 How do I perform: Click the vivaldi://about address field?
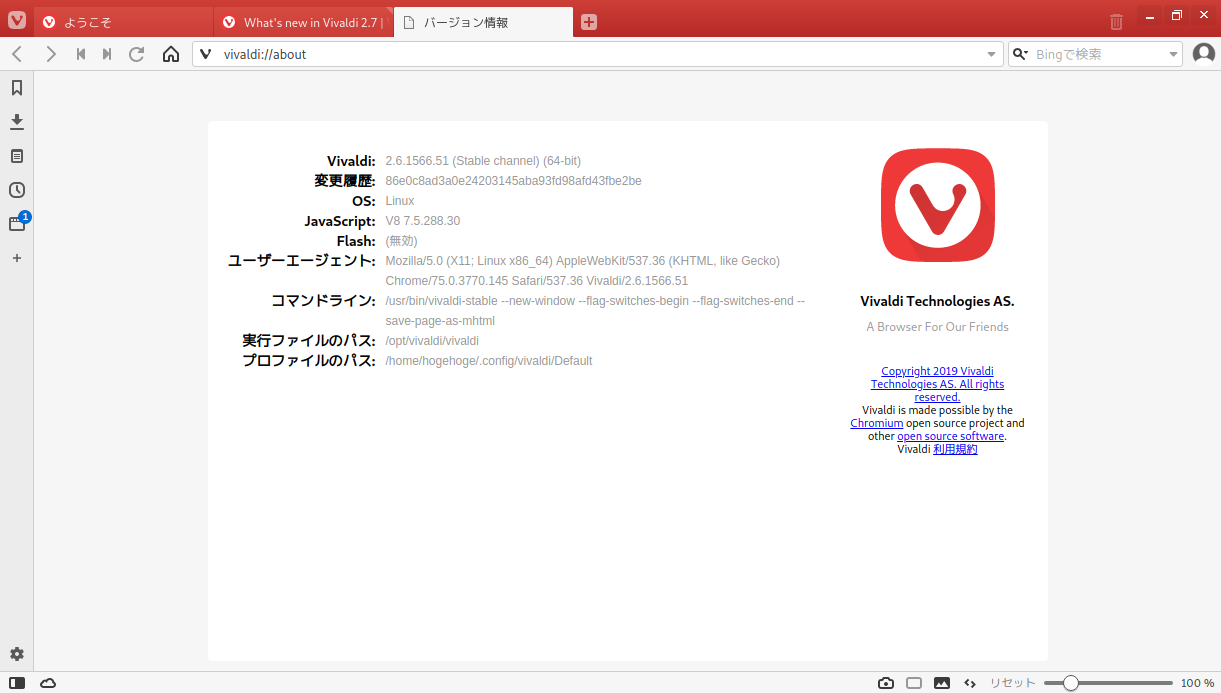click(x=600, y=54)
